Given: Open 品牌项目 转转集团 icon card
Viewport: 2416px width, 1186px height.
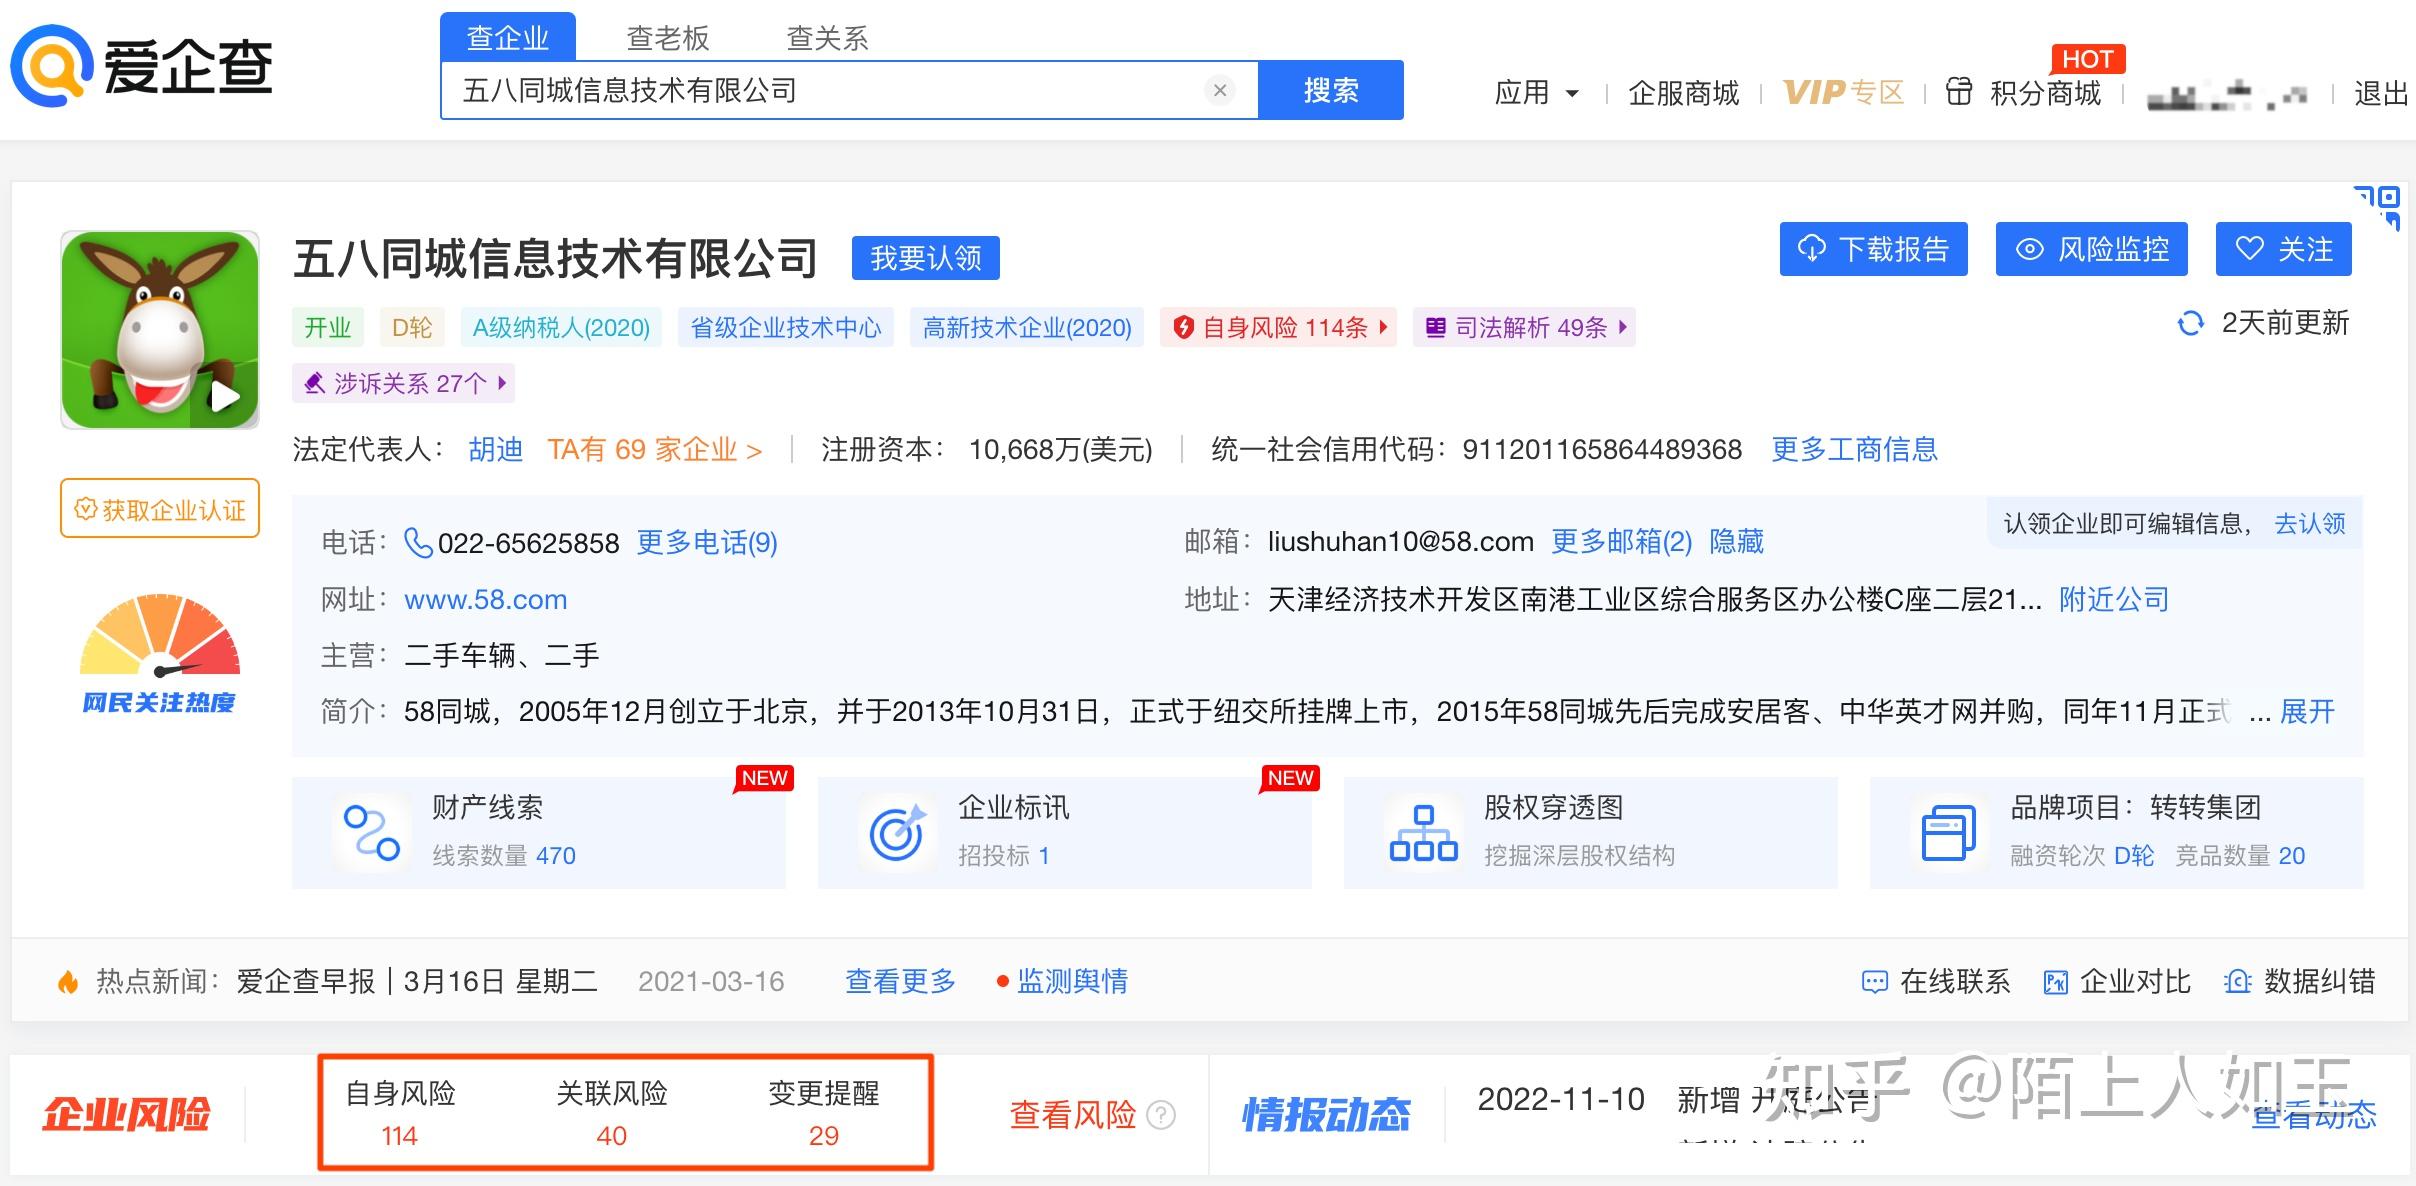Looking at the screenshot, I should 1949,832.
